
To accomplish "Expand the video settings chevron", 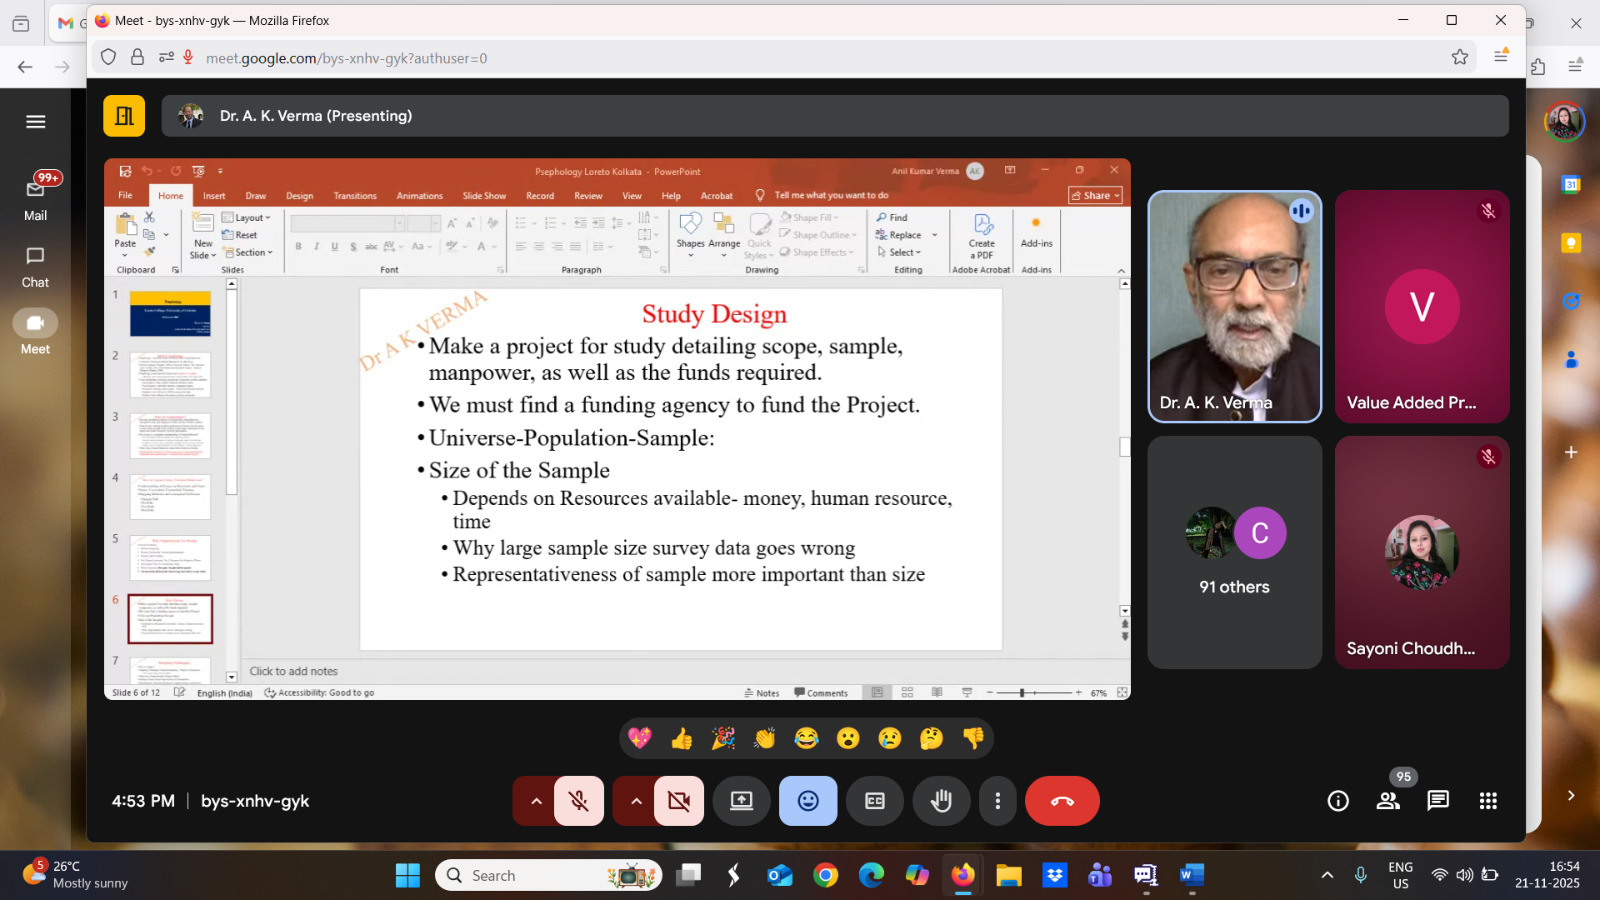I will (636, 801).
